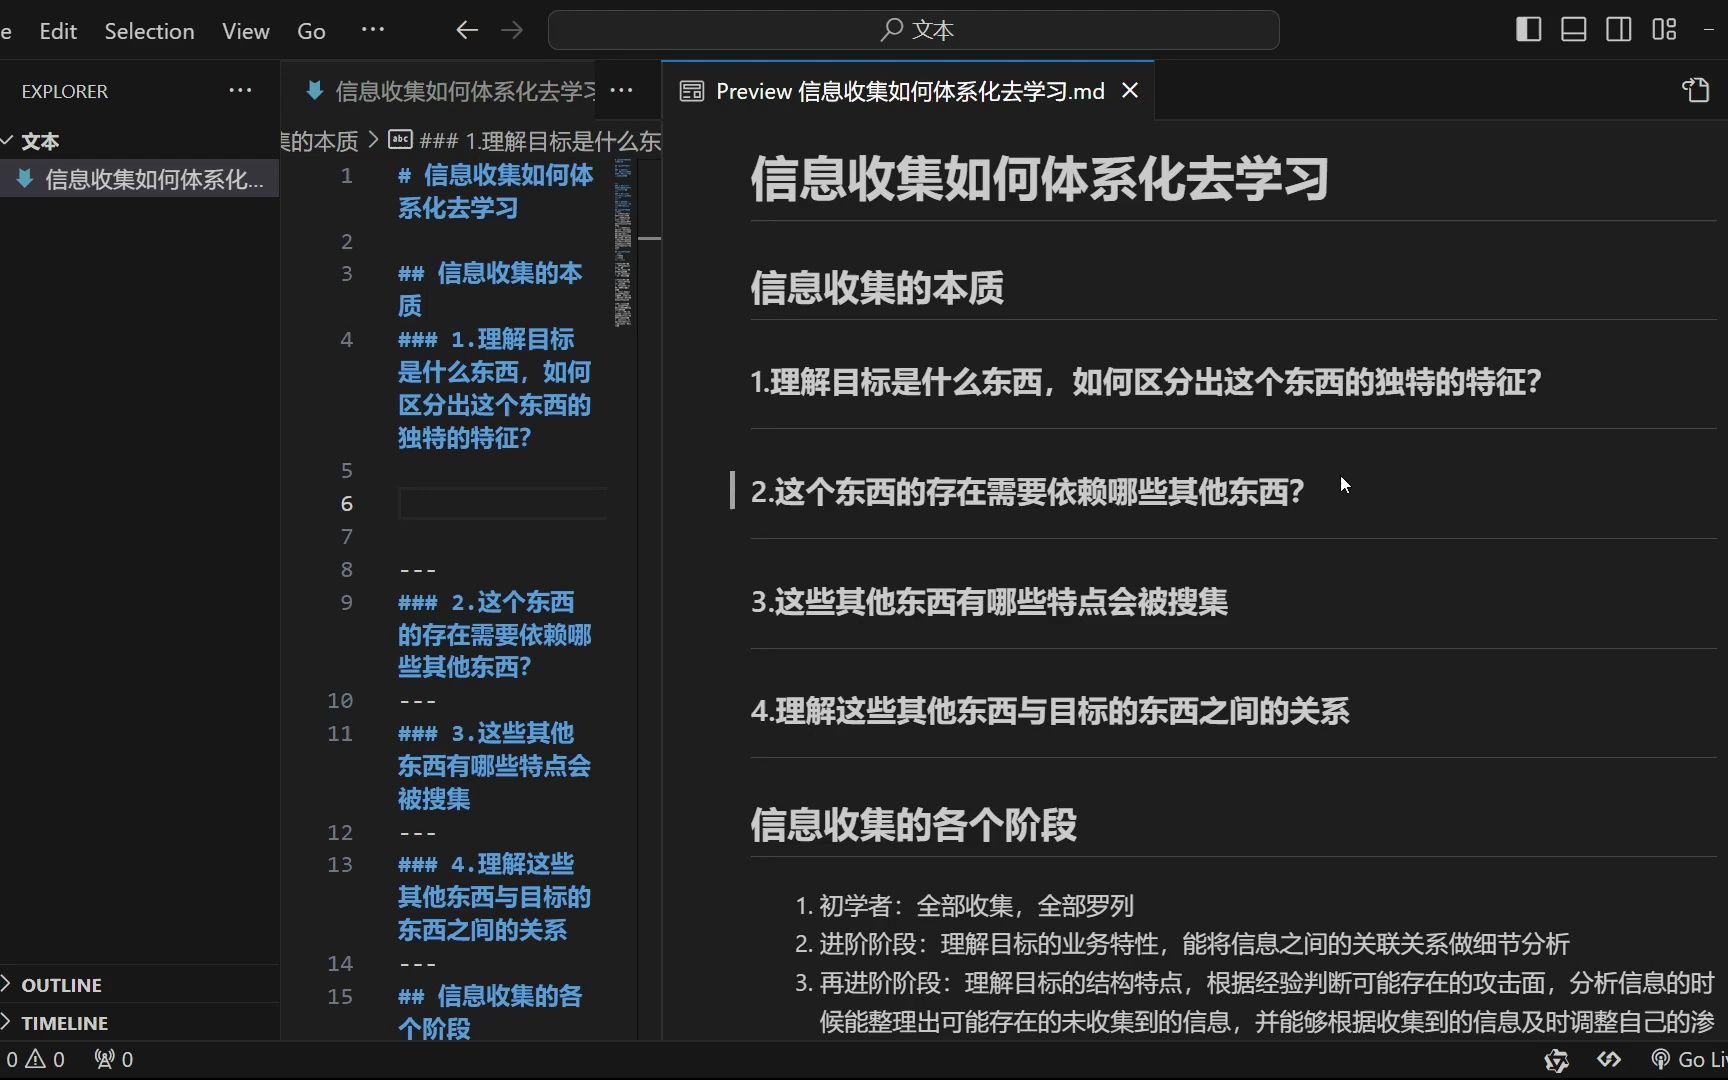Click the EXPLORER panel title

point(65,91)
